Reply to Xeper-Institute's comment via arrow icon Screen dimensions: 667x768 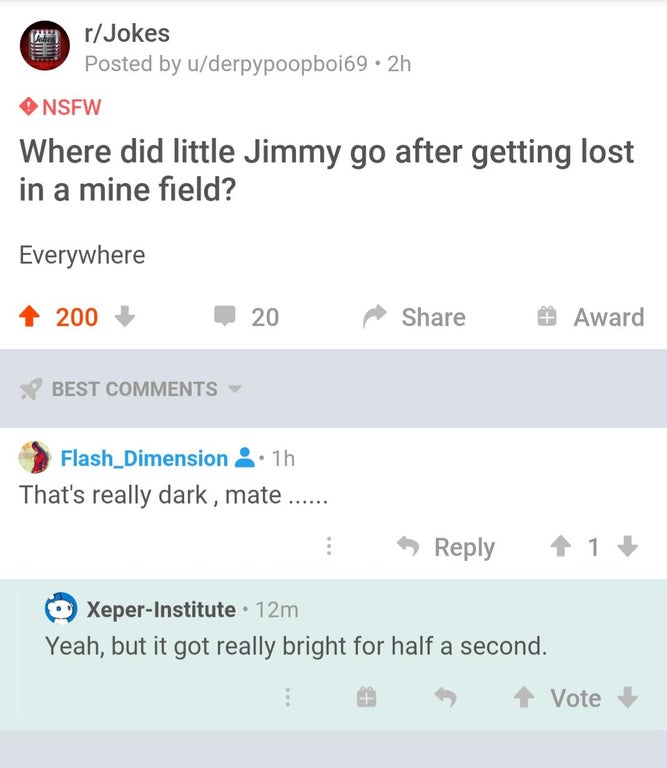pos(445,698)
